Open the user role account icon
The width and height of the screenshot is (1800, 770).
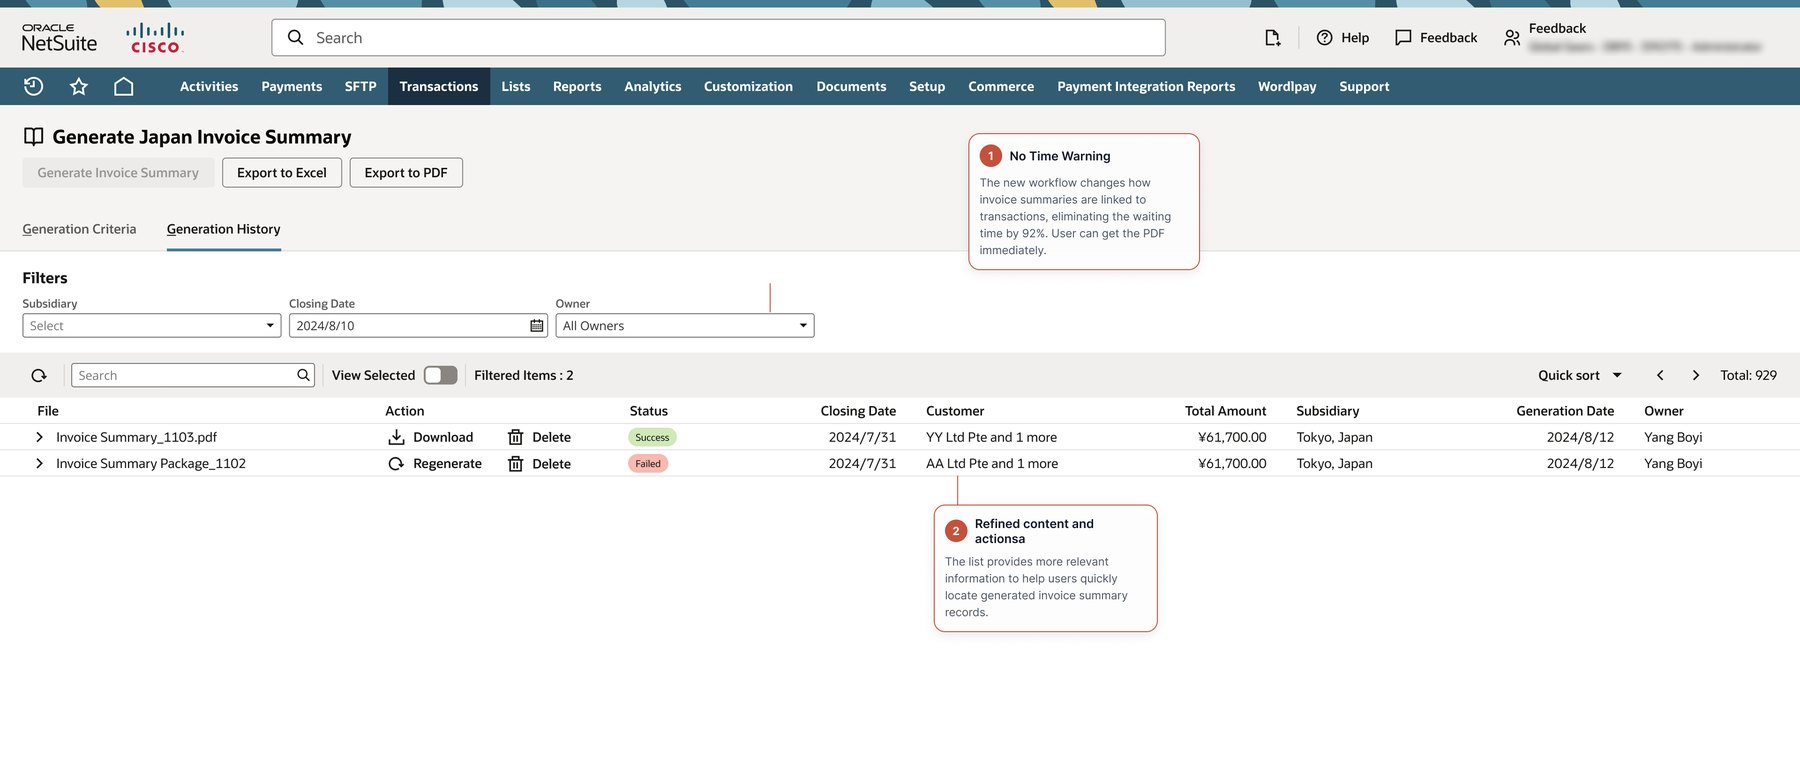click(1512, 37)
